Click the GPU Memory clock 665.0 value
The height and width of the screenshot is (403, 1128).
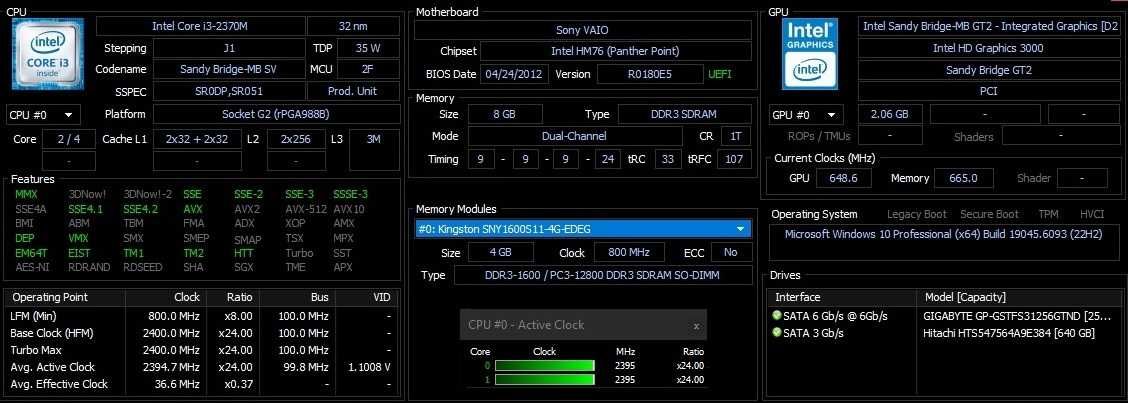[963, 178]
